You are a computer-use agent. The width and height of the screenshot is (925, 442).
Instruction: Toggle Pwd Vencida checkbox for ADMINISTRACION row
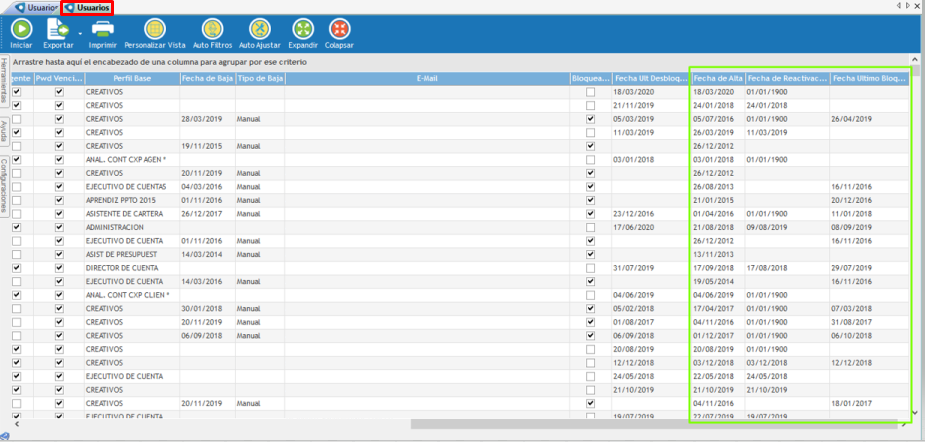pos(59,227)
